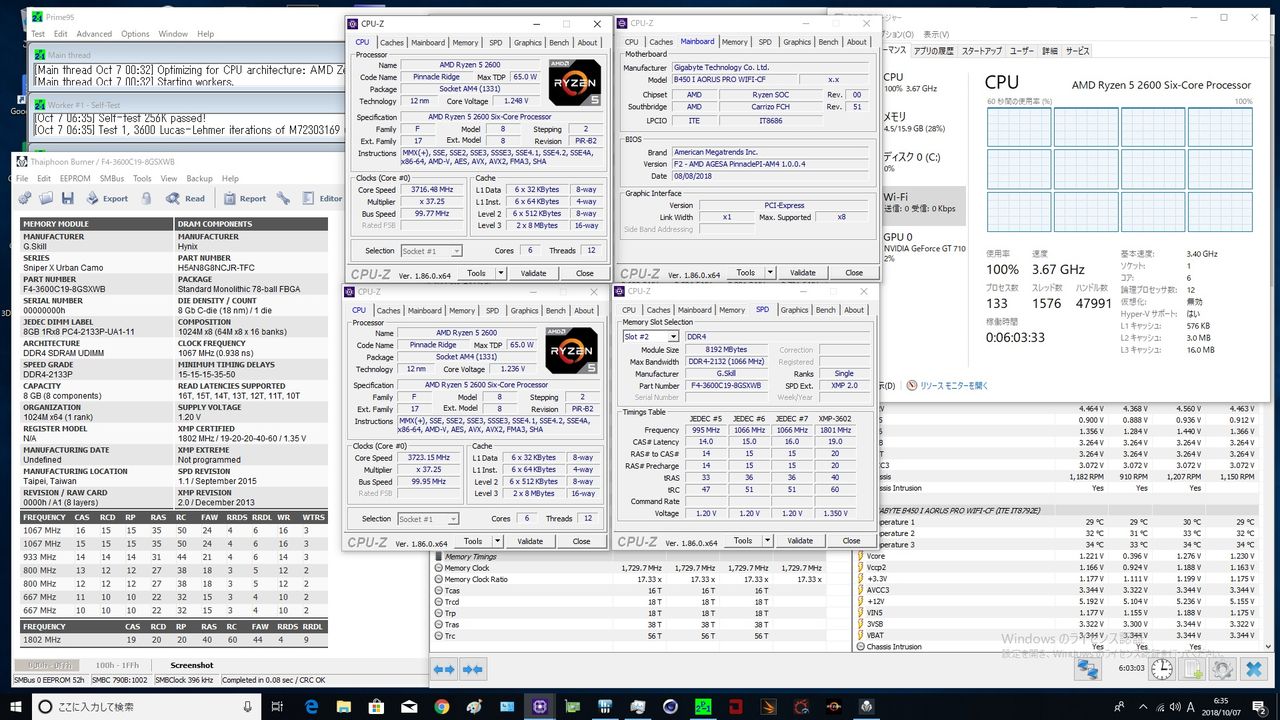1280x720 pixels.
Task: Open the Backup menu in Thaiphoon Burner
Action: click(199, 178)
